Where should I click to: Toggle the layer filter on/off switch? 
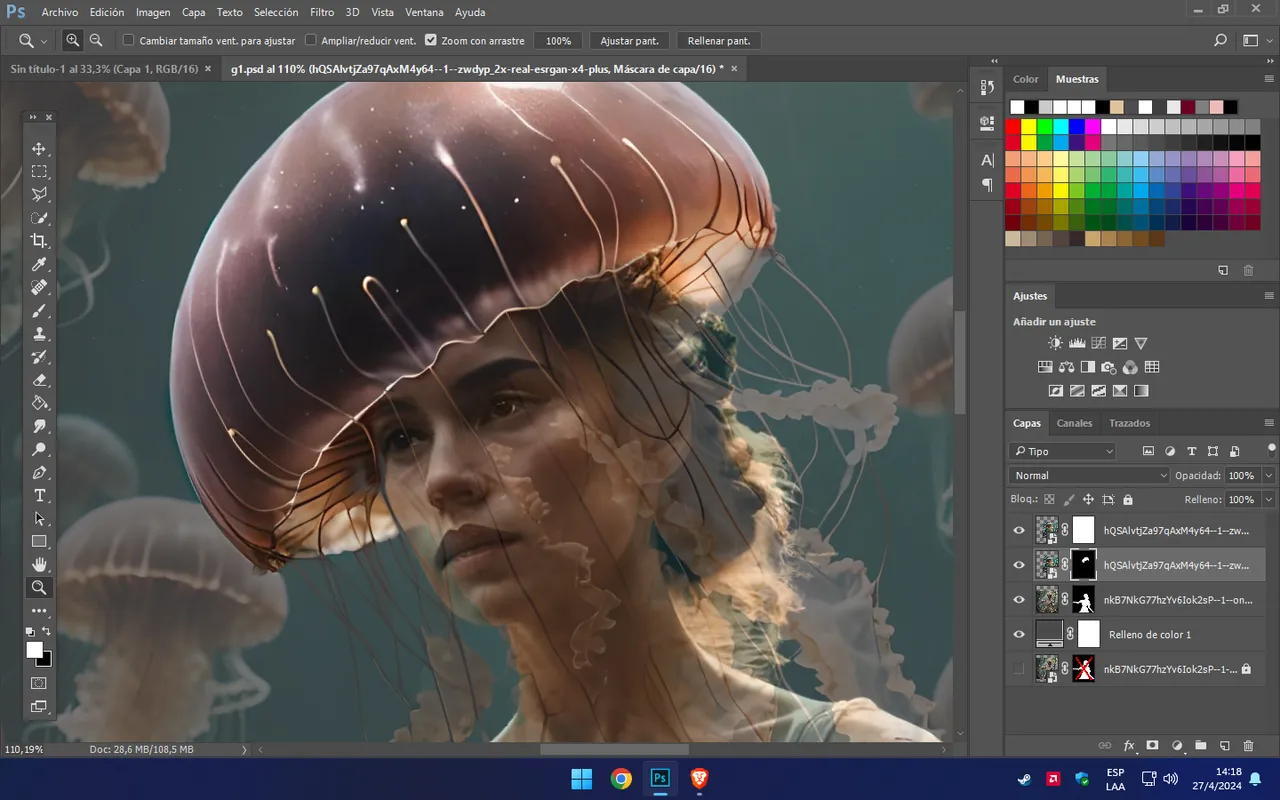coord(1271,449)
